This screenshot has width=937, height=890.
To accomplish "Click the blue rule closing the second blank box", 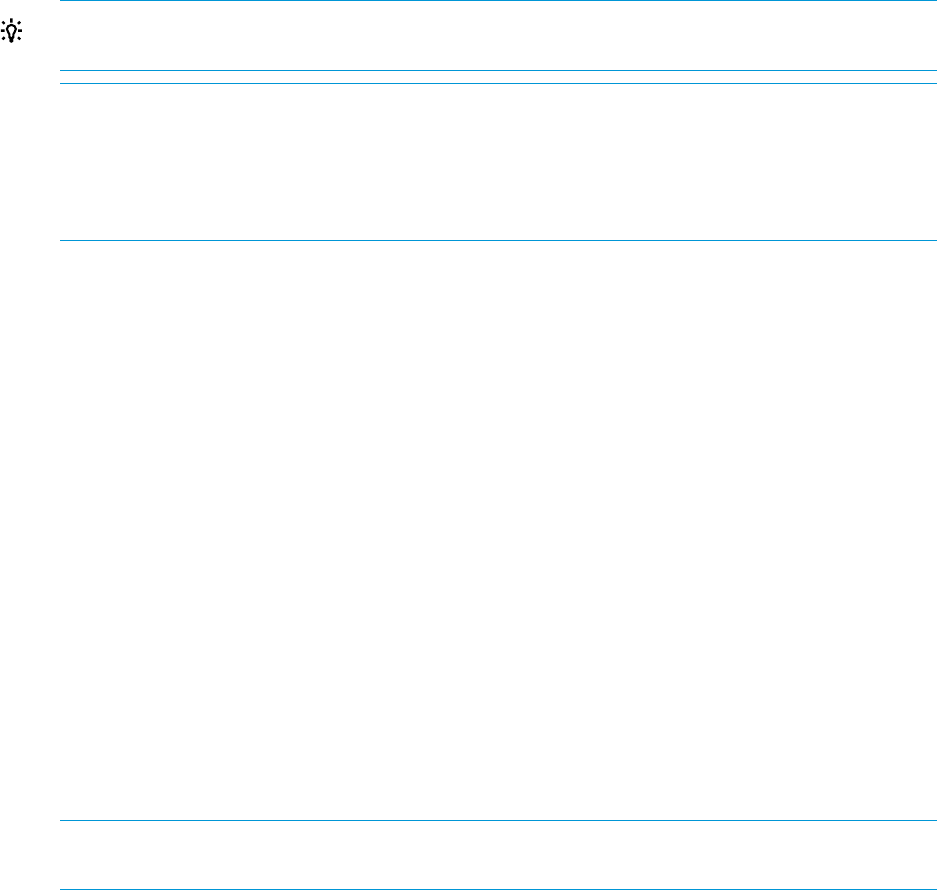I will click(498, 240).
